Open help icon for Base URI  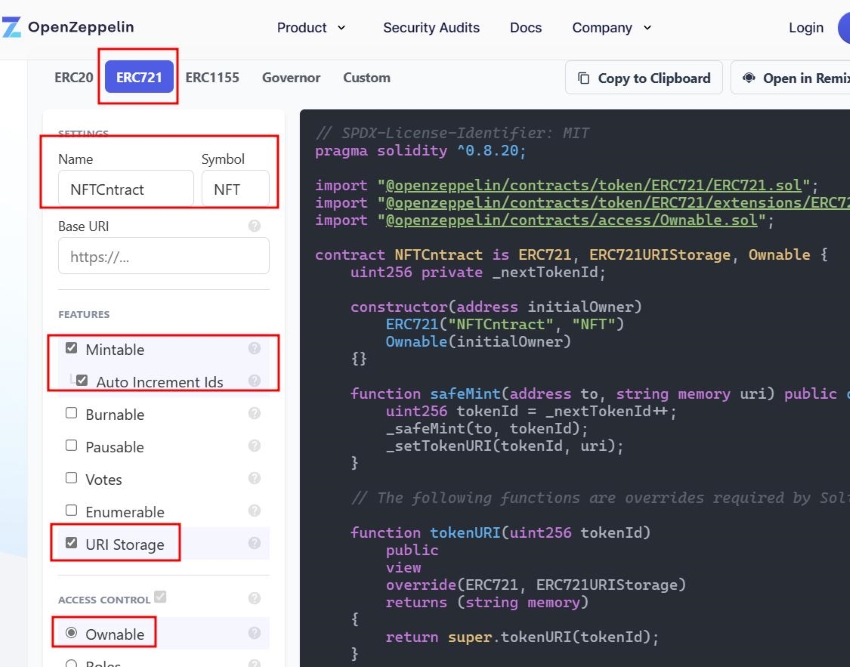[254, 226]
